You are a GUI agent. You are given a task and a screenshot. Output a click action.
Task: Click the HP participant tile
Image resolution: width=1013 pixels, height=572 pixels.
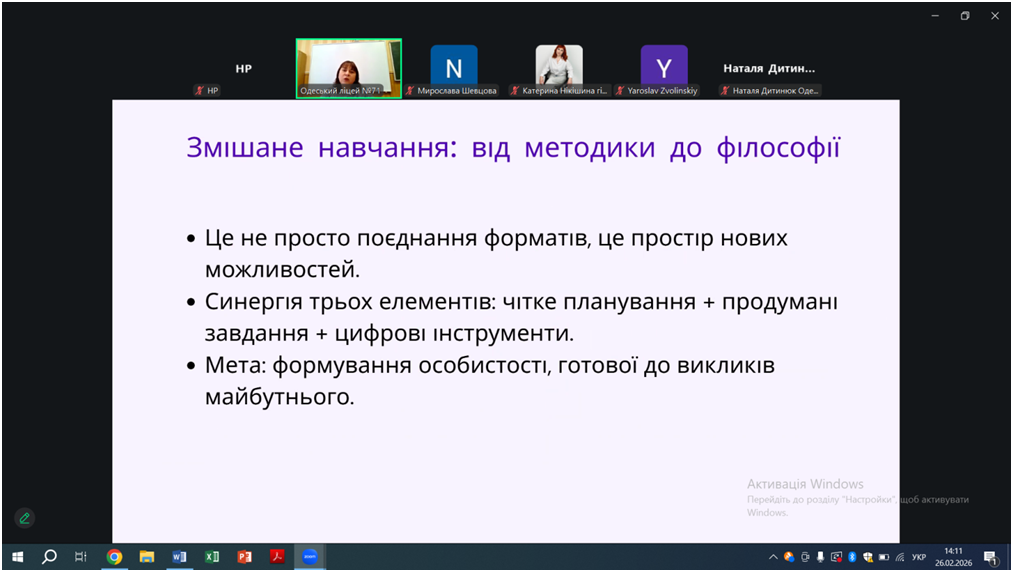pyautogui.click(x=243, y=69)
